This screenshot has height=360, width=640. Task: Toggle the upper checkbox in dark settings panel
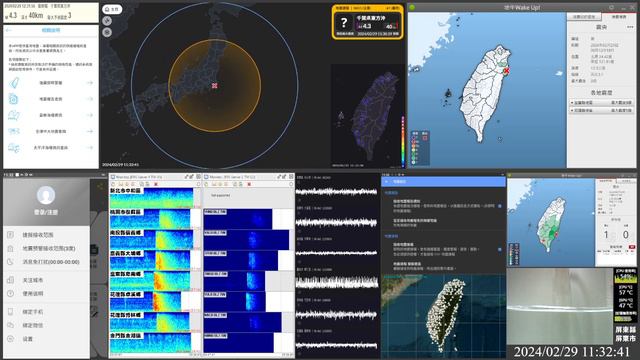(500, 206)
